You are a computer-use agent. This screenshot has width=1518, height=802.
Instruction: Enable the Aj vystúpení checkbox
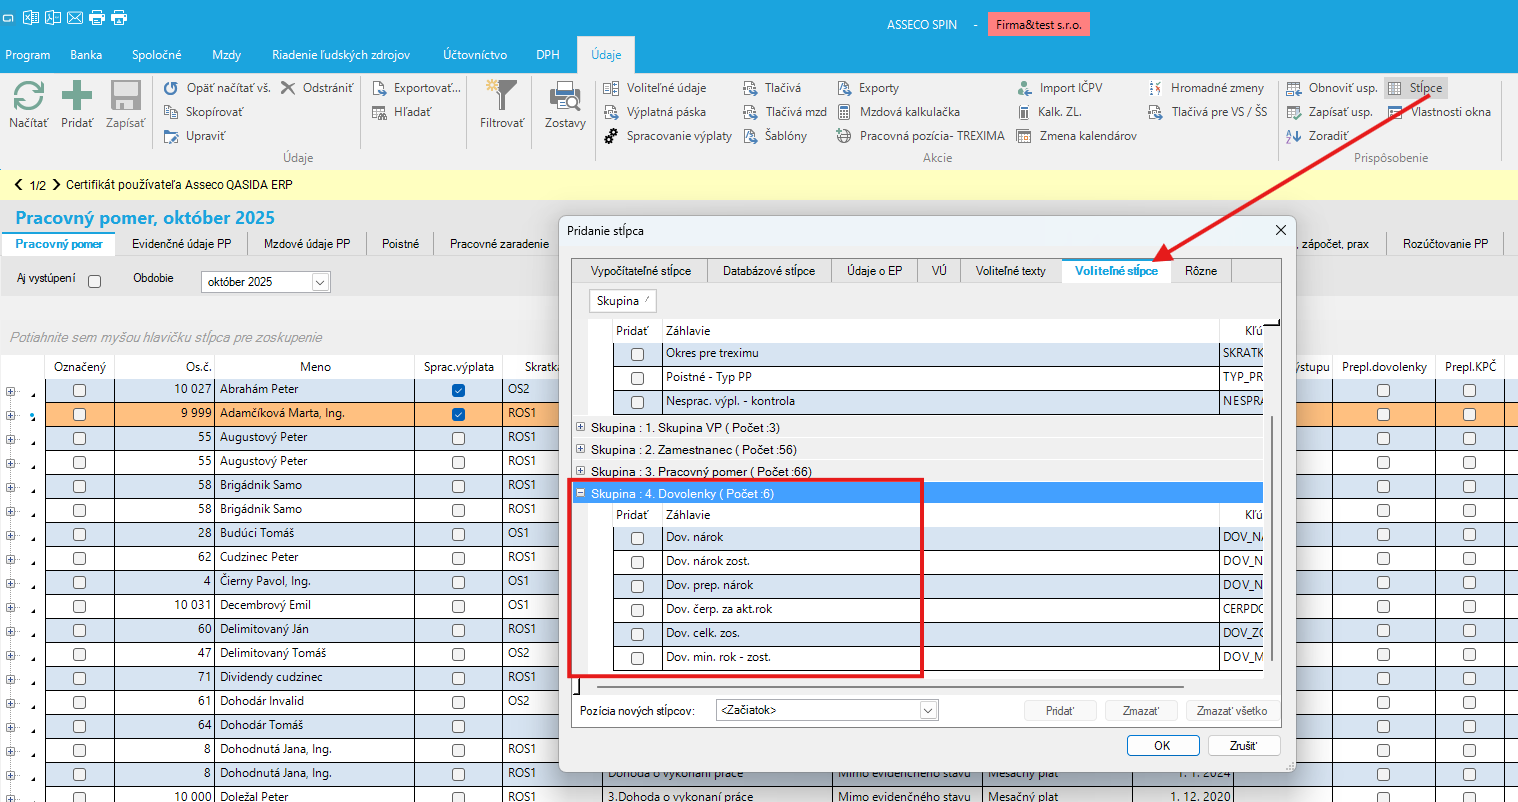95,281
